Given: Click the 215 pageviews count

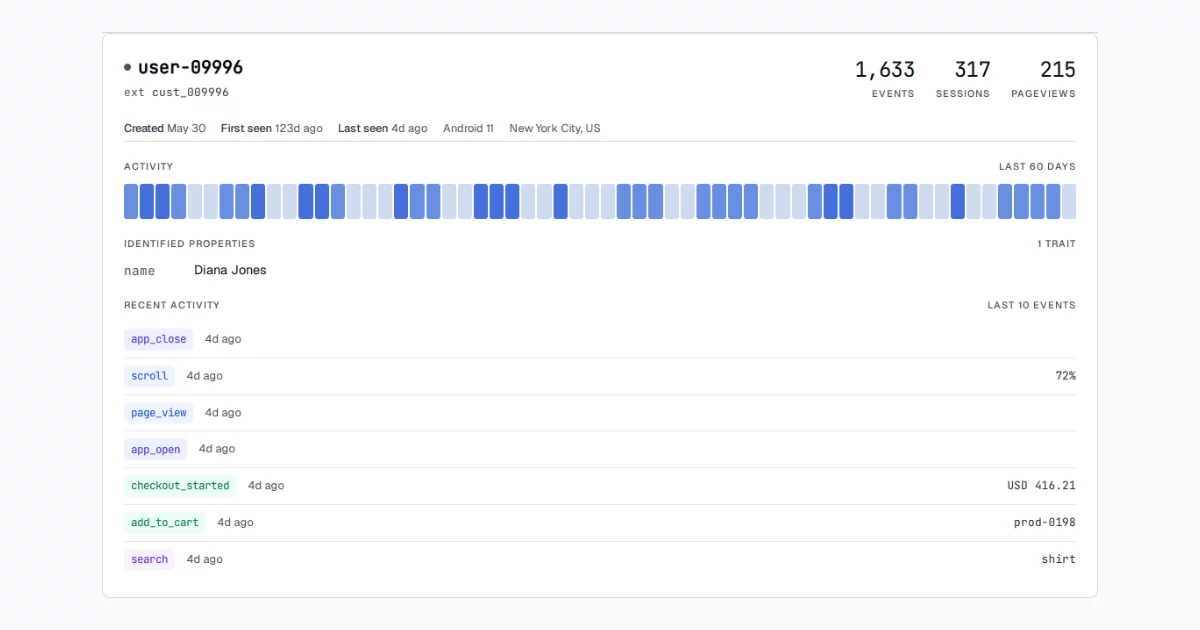Looking at the screenshot, I should [x=1057, y=70].
